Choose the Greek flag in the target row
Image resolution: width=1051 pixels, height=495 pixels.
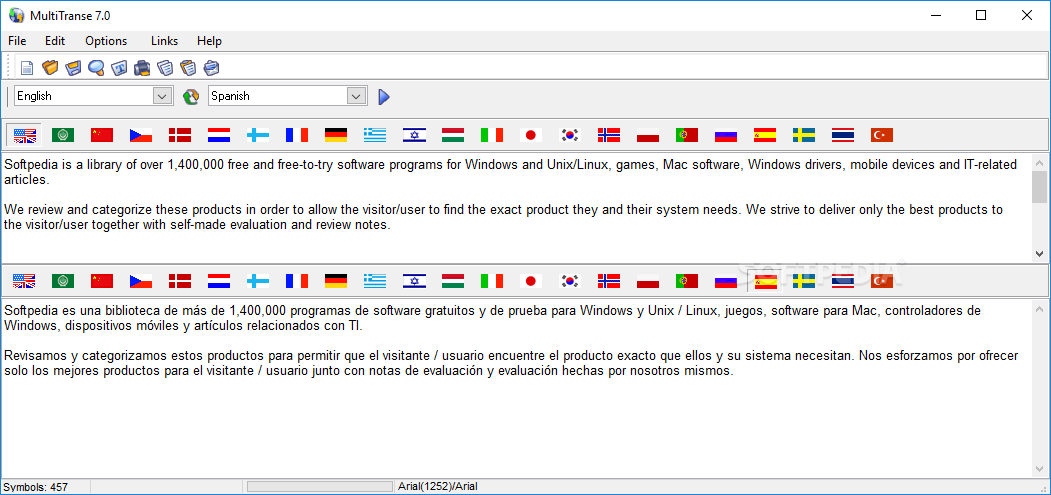click(x=375, y=281)
